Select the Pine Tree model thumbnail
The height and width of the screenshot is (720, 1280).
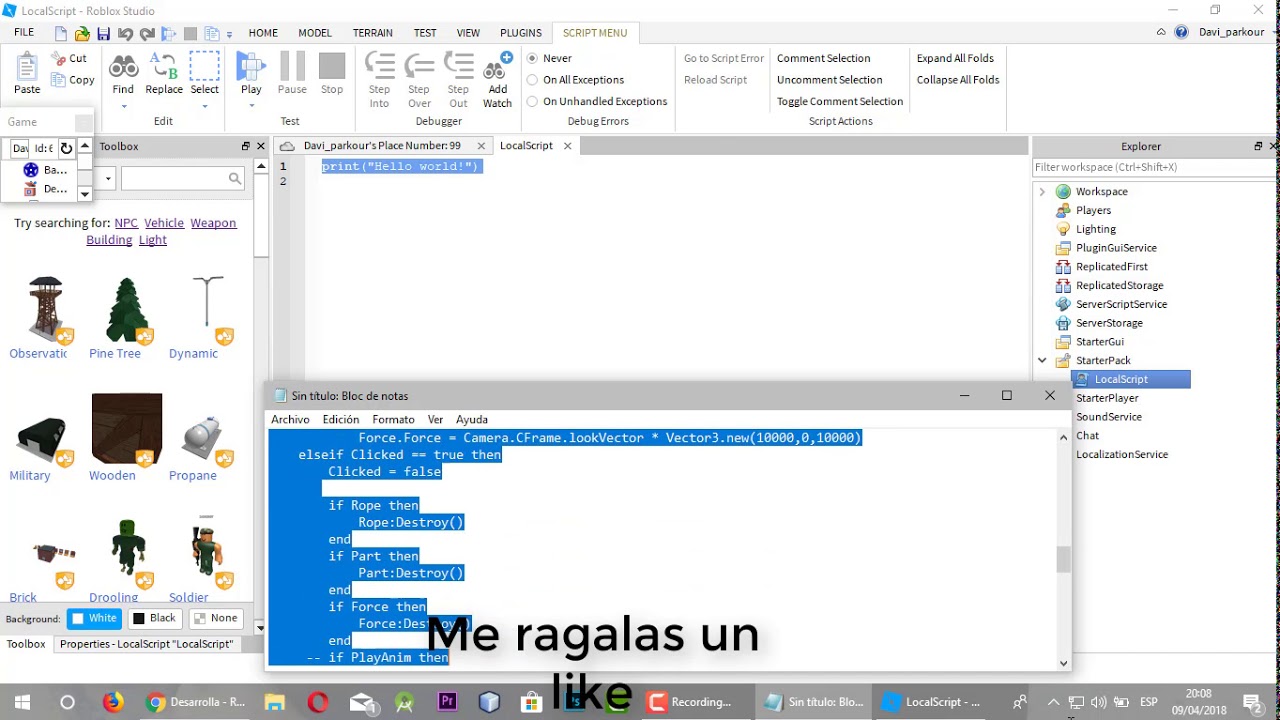coord(126,311)
